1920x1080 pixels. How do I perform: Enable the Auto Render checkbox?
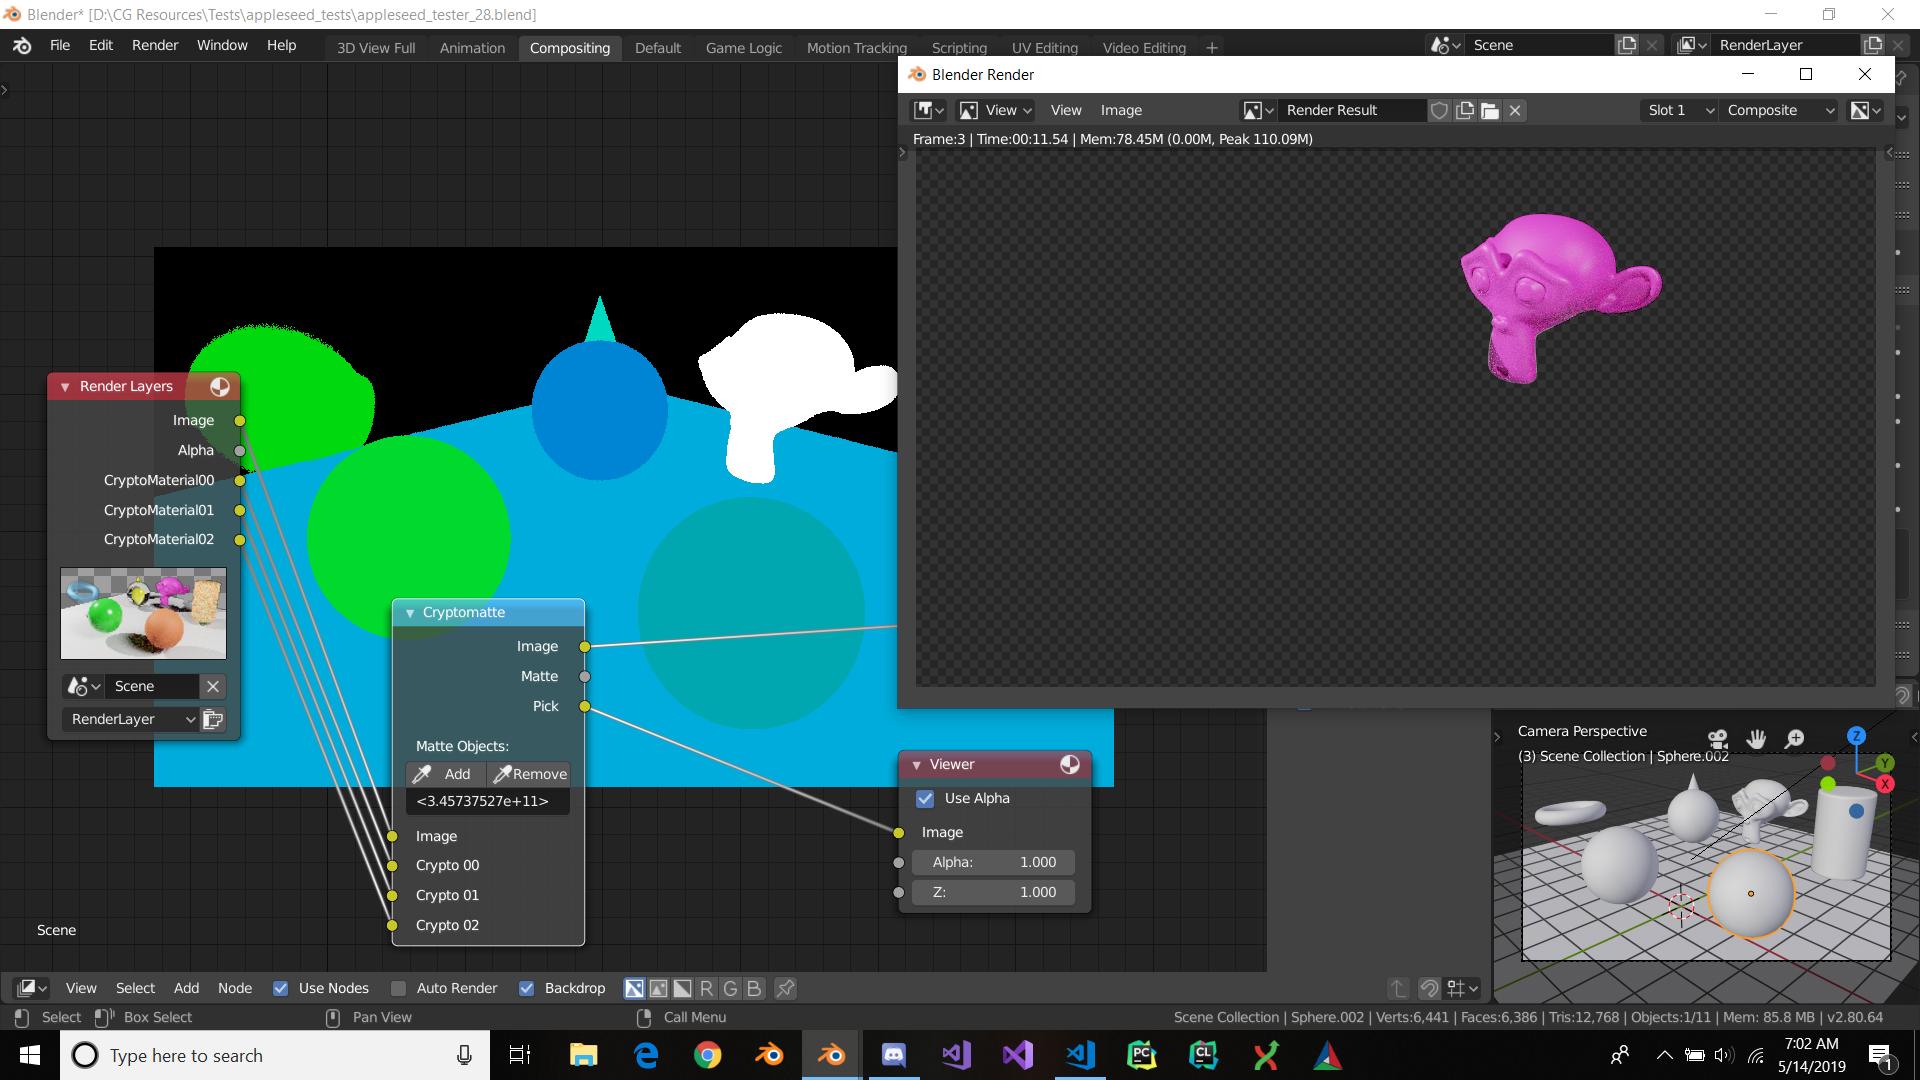(398, 988)
